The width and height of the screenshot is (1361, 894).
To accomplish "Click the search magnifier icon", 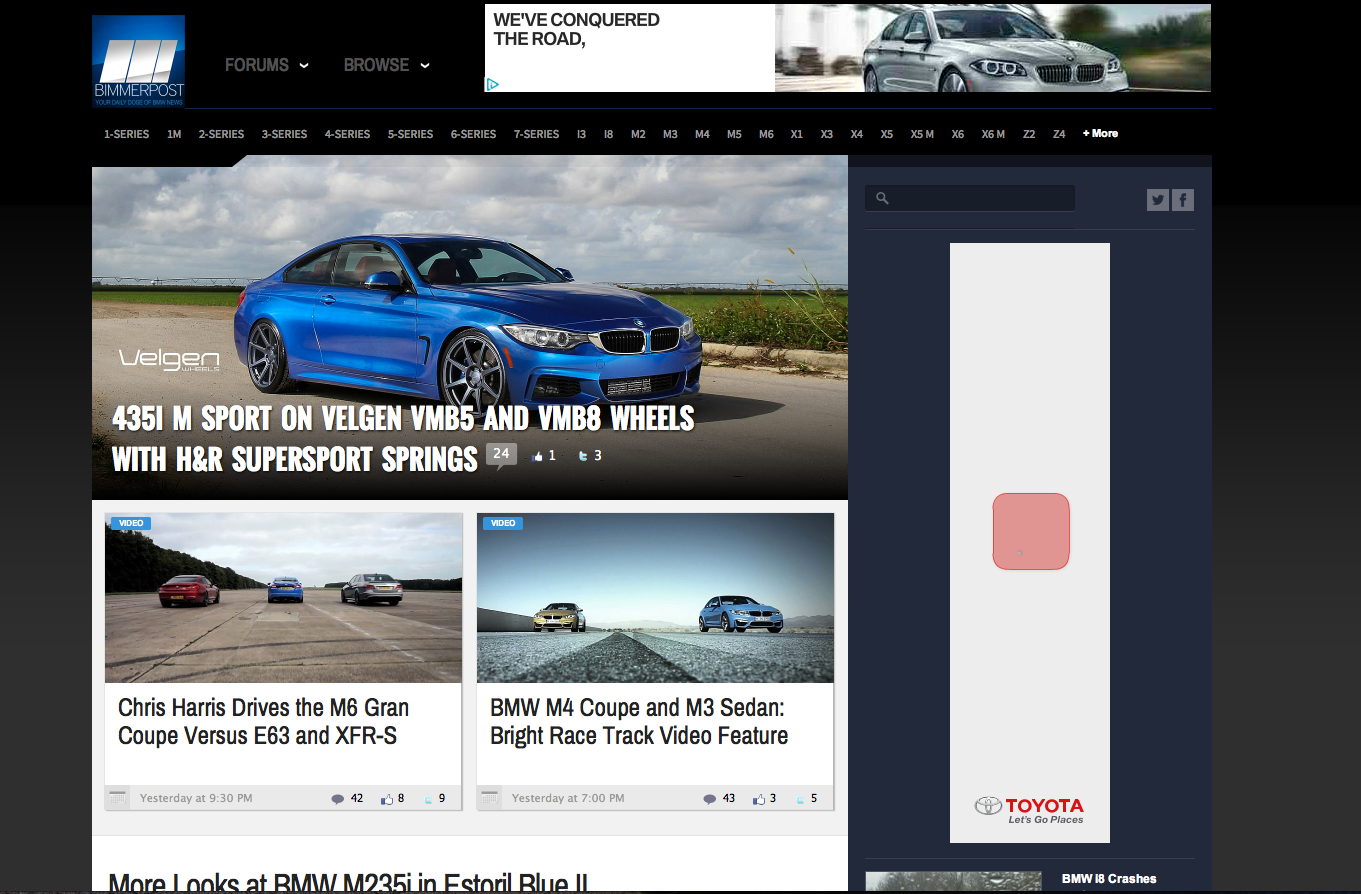I will coord(882,198).
